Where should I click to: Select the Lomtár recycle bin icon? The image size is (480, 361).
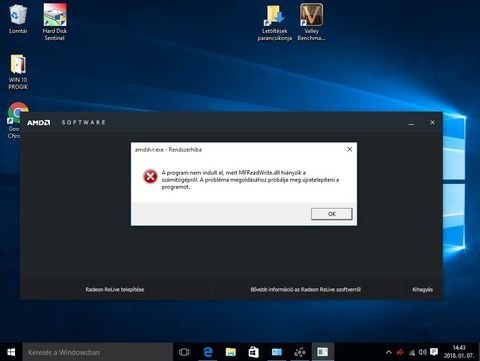18,19
